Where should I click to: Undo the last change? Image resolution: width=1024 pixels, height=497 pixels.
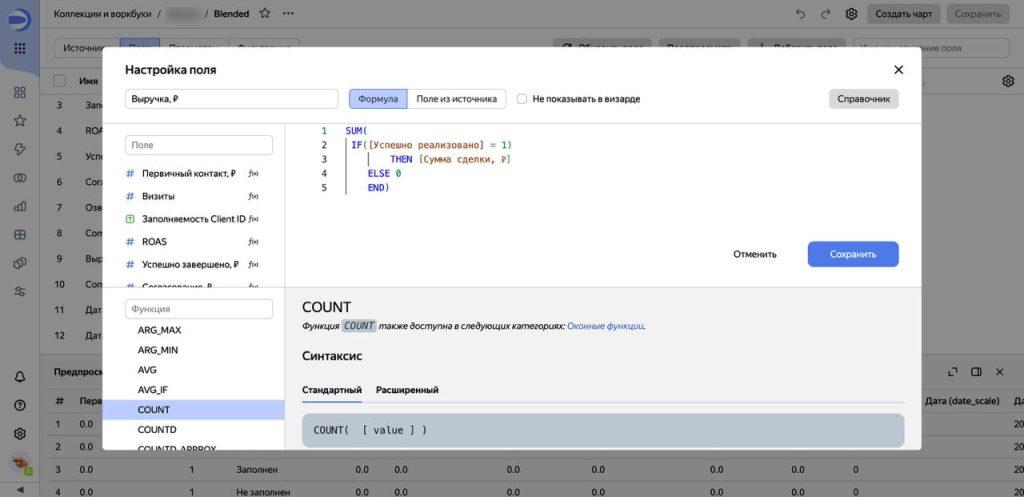(801, 14)
